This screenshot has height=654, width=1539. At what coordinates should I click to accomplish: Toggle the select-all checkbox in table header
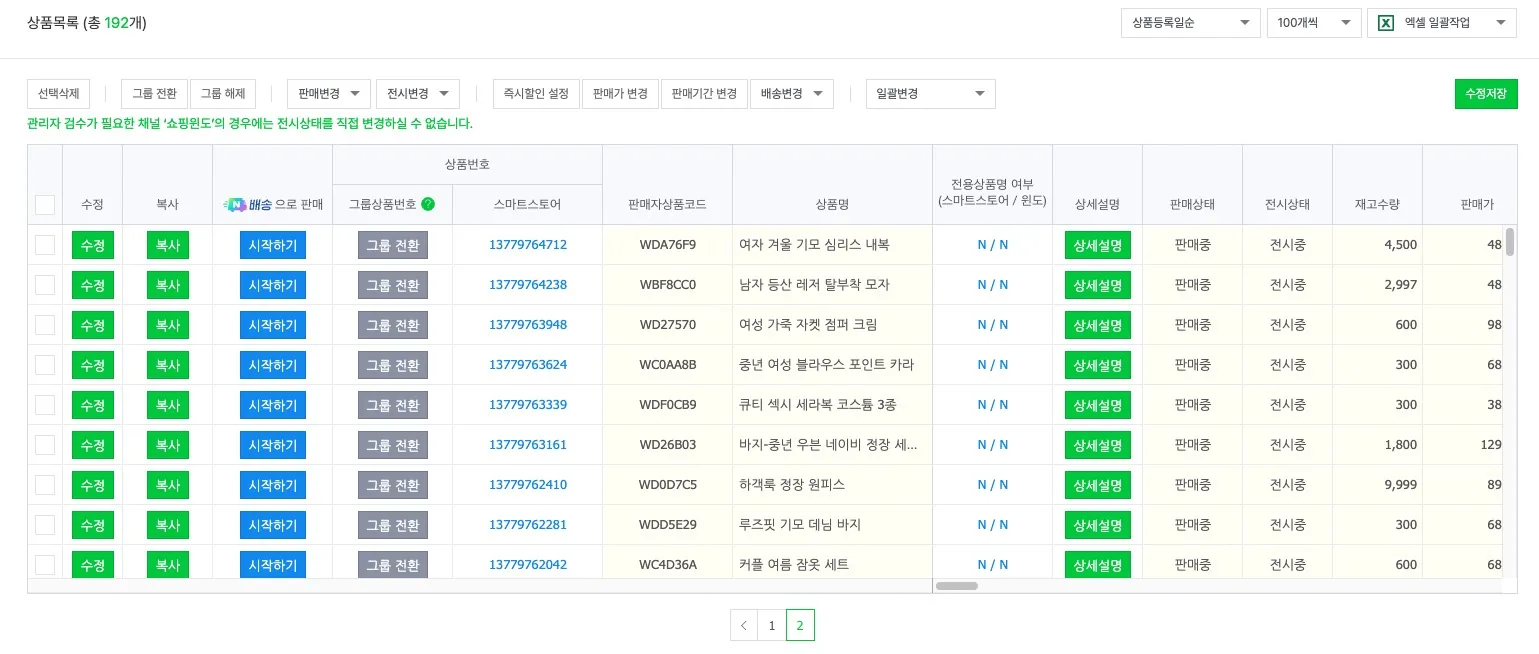[45, 205]
